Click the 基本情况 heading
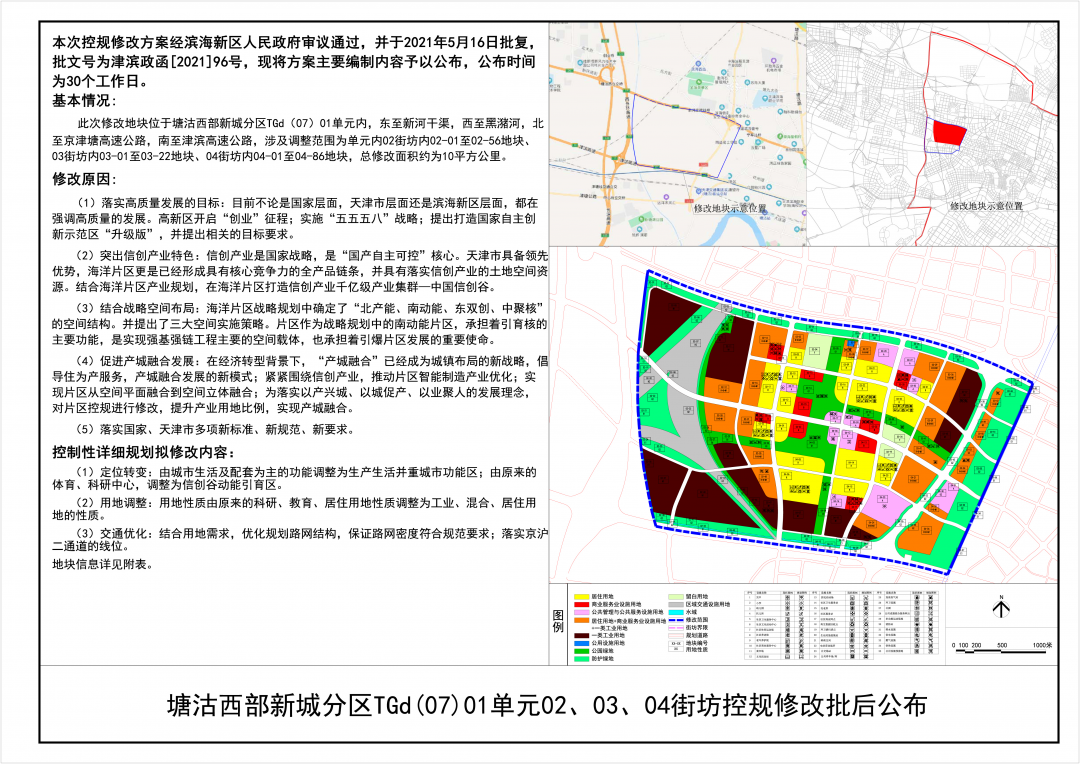The image size is (1080, 764). point(85,101)
